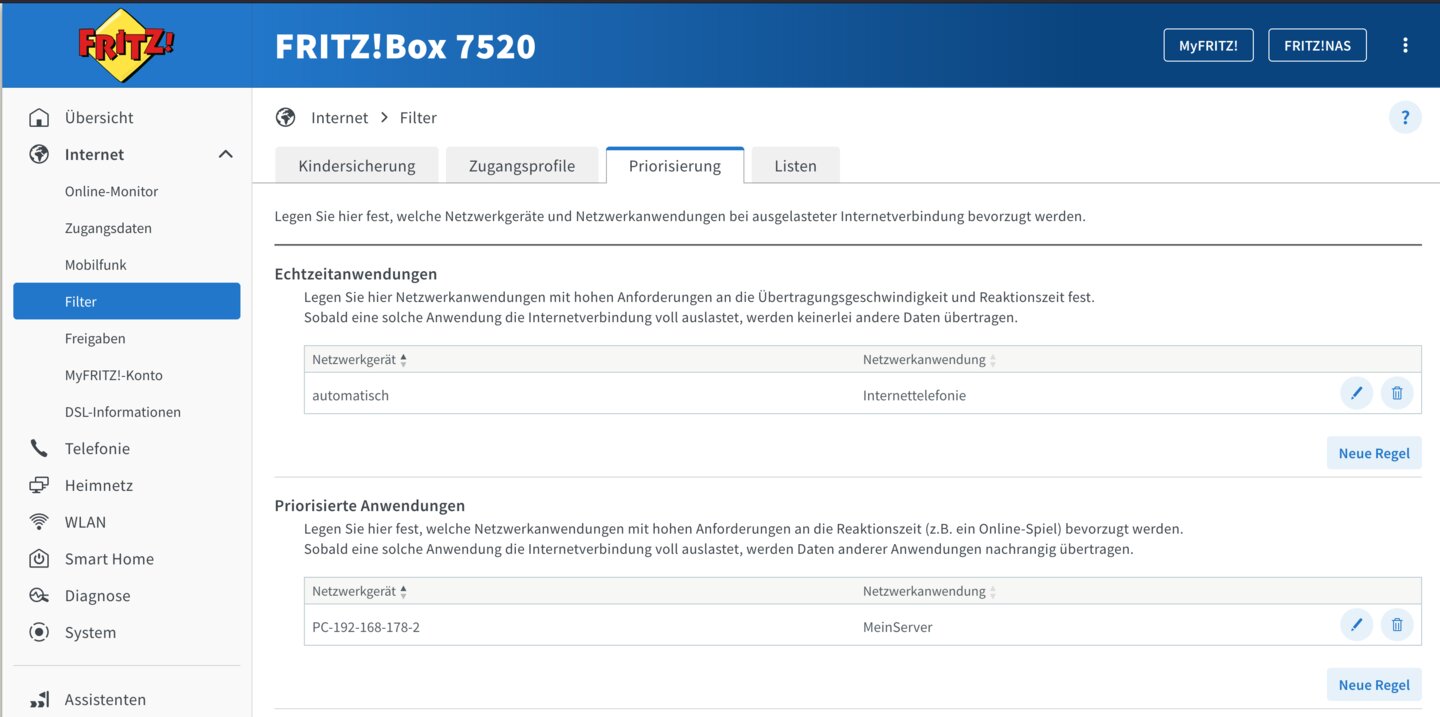
Task: Switch to the Kindersicherung tab
Action: (x=356, y=166)
